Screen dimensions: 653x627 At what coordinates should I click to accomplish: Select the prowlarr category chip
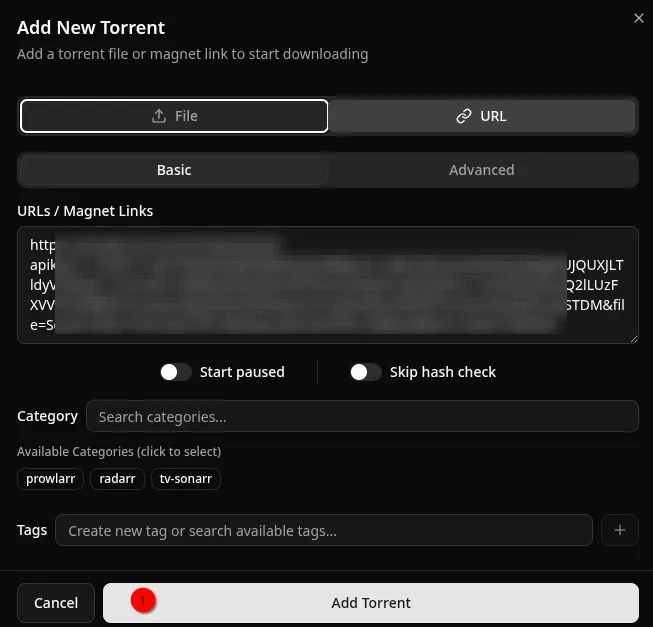(51, 479)
